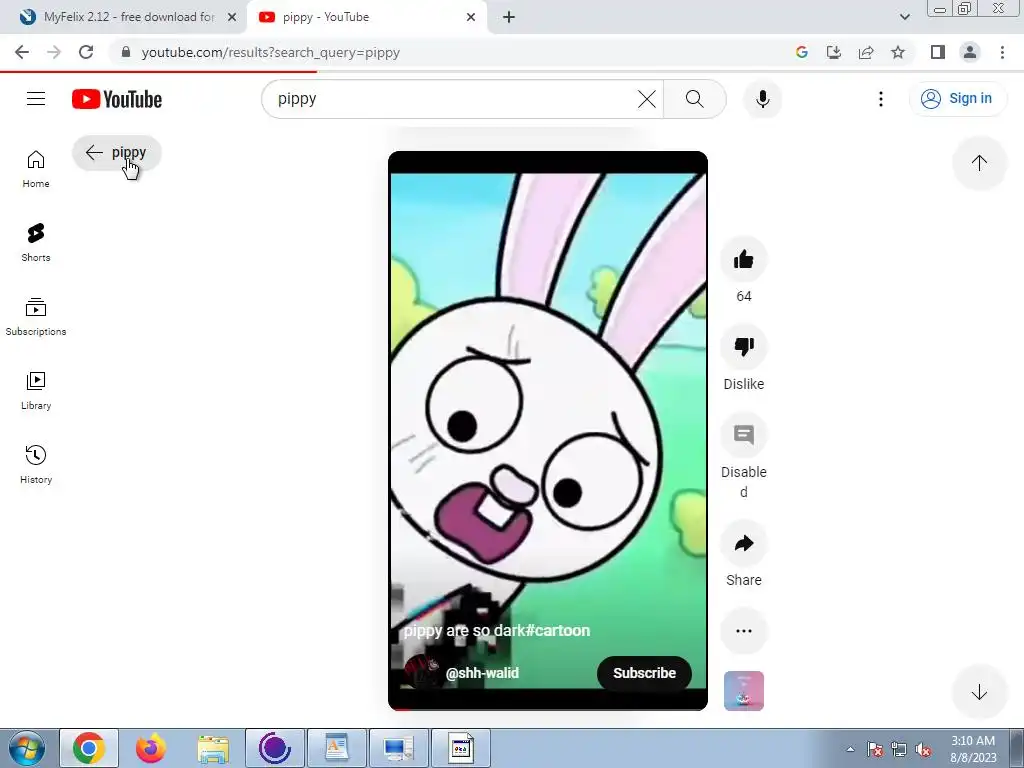
Task: Launch Firefox from taskbar
Action: [151, 748]
